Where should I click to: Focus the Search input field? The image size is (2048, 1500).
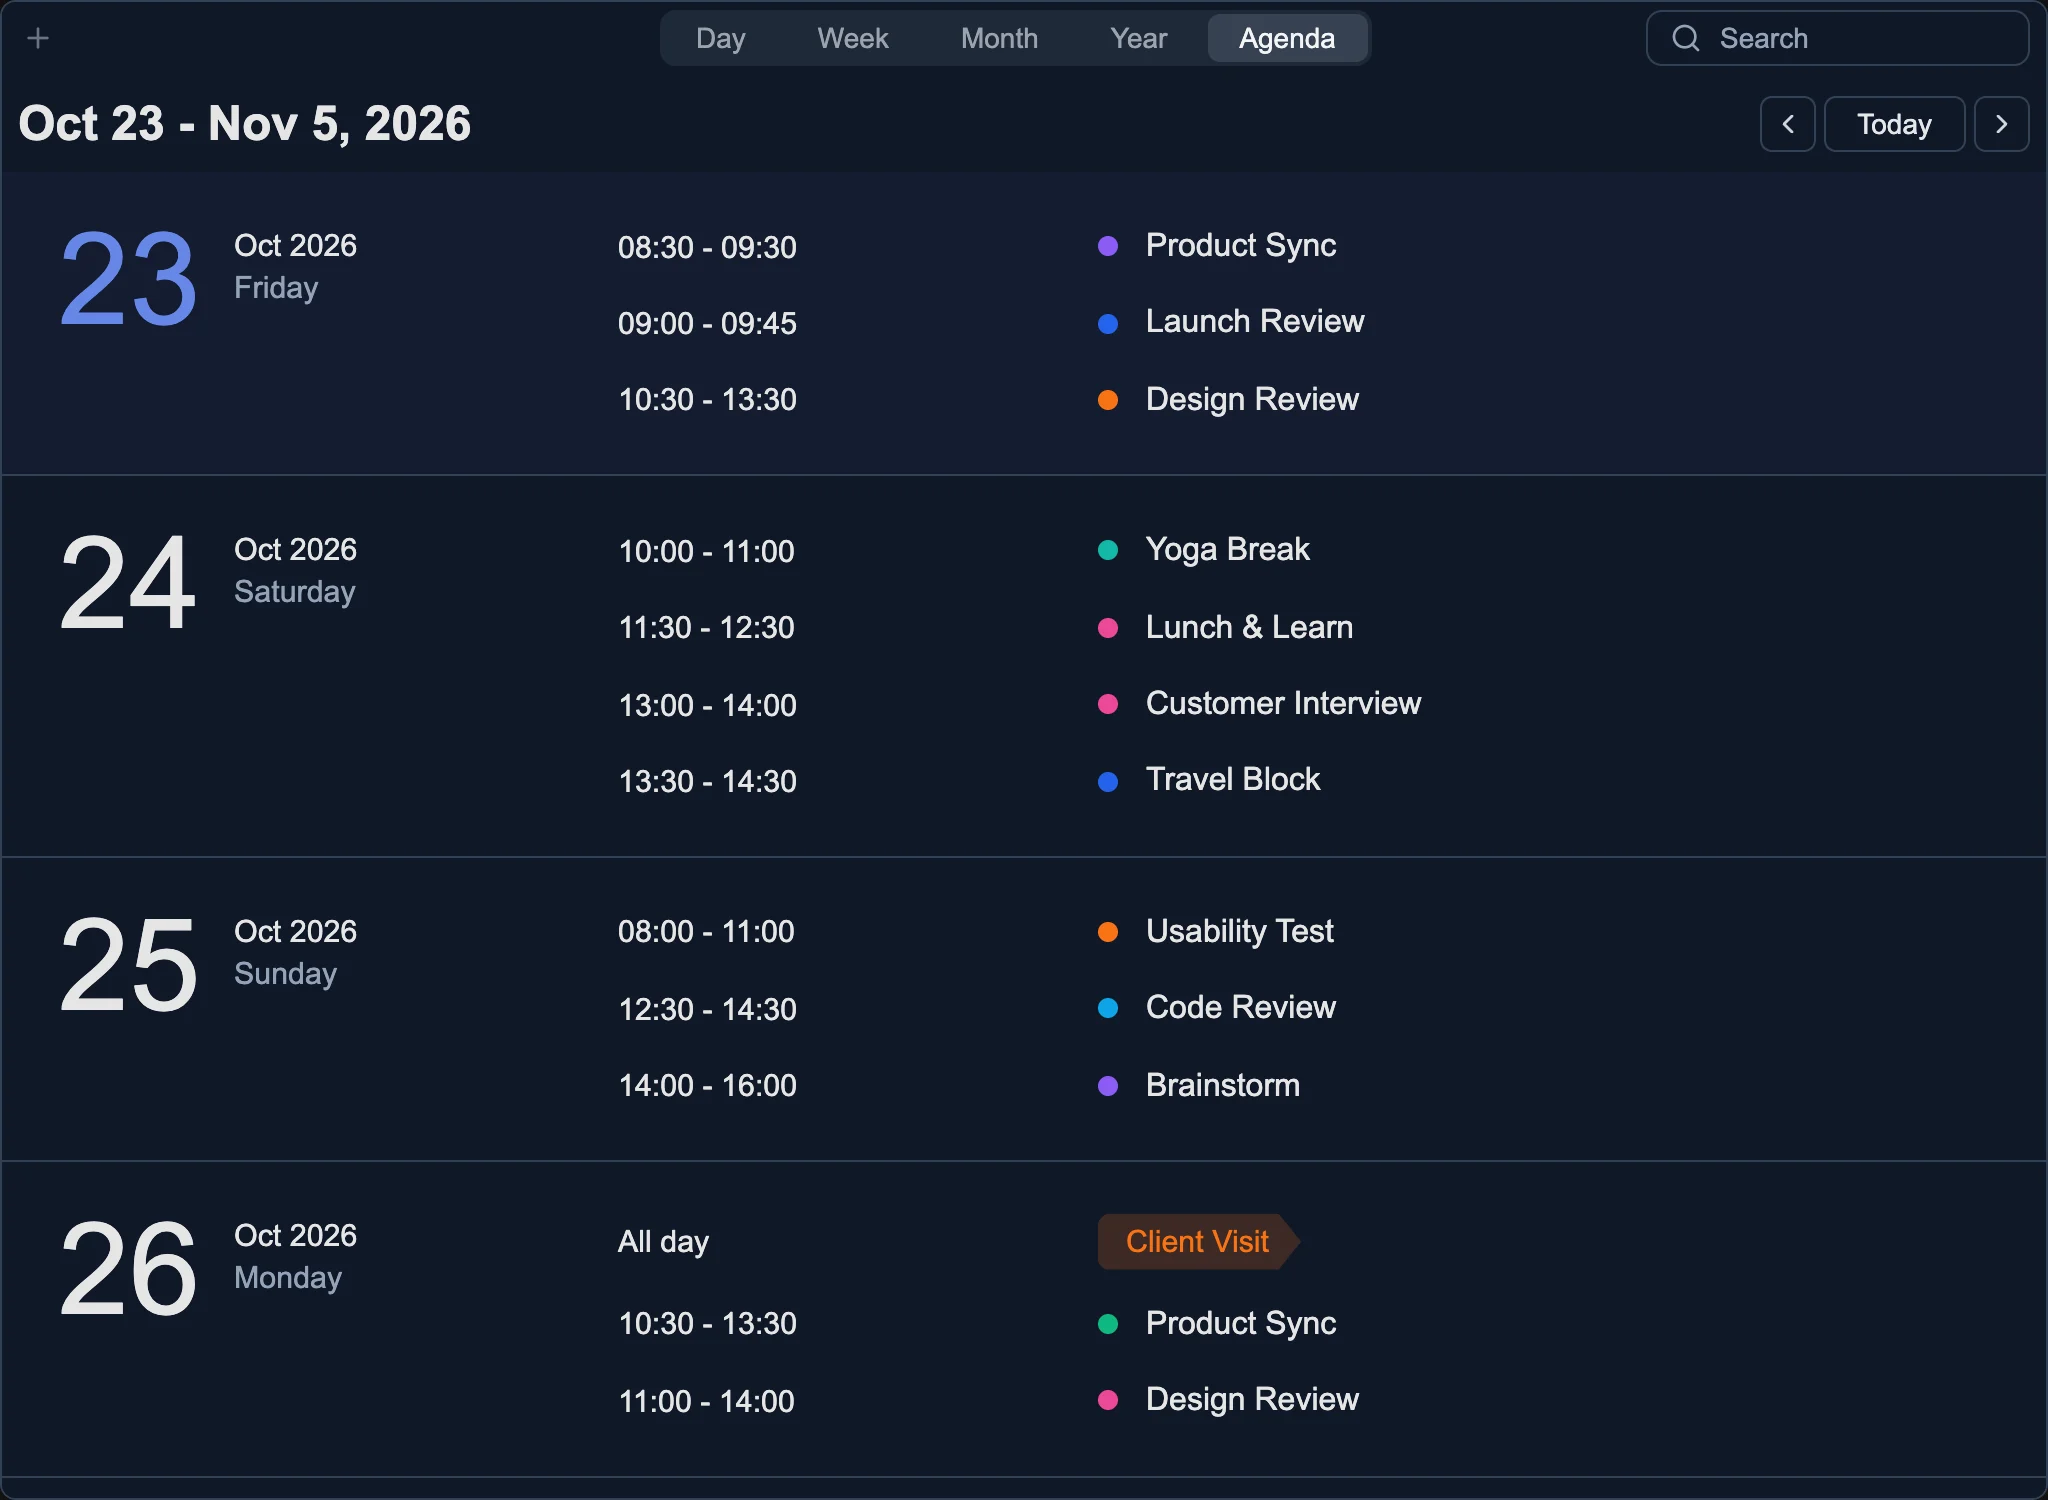tap(1838, 38)
